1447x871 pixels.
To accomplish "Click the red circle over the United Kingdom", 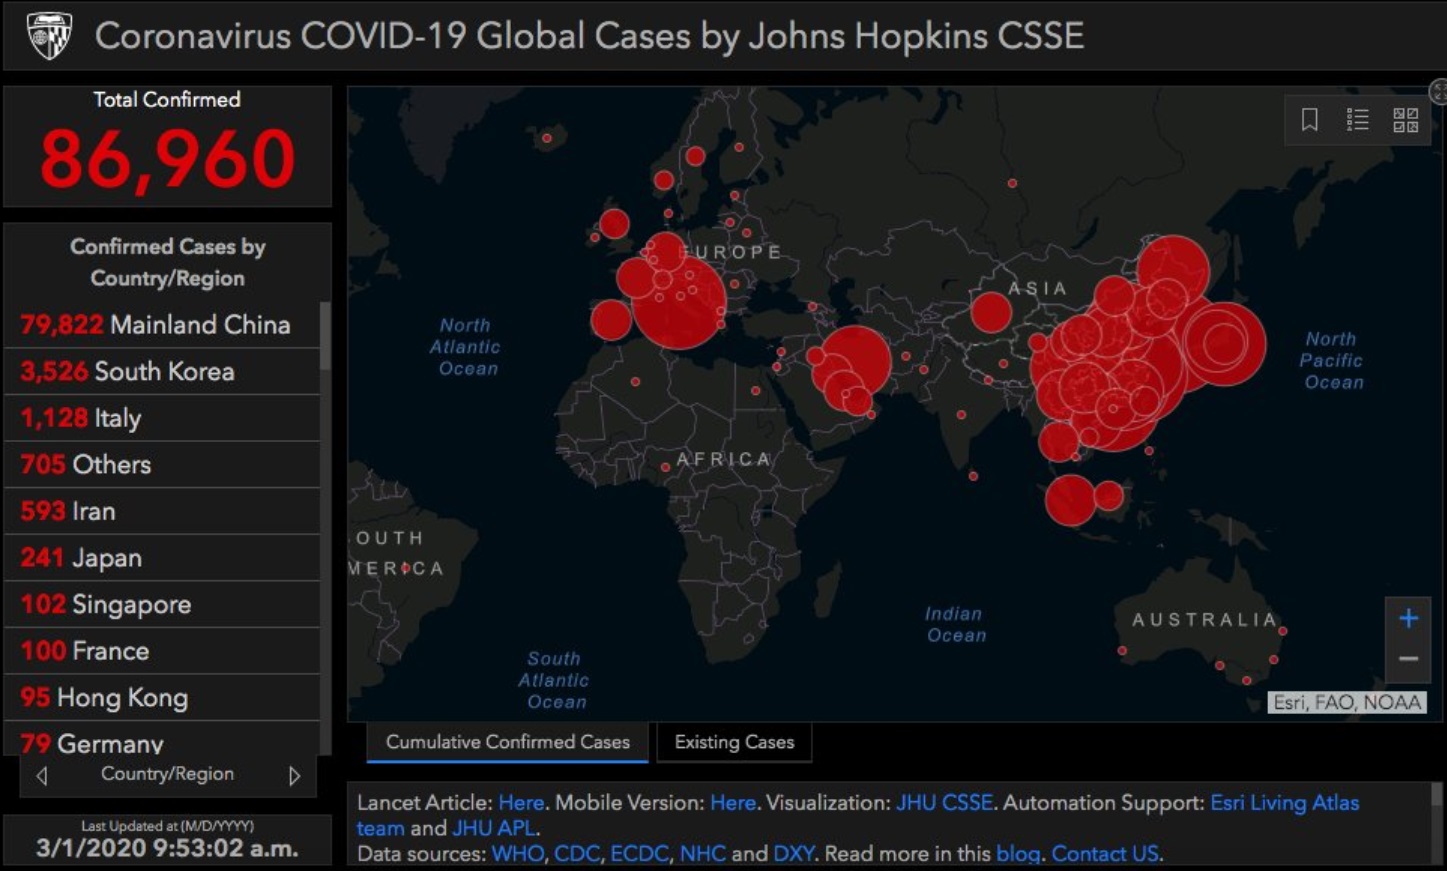I will pyautogui.click(x=614, y=223).
